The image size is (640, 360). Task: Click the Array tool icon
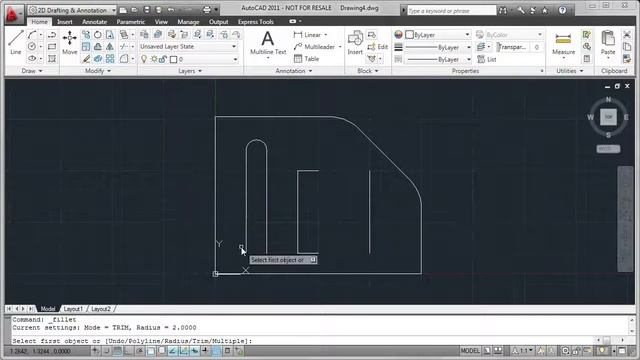point(110,58)
